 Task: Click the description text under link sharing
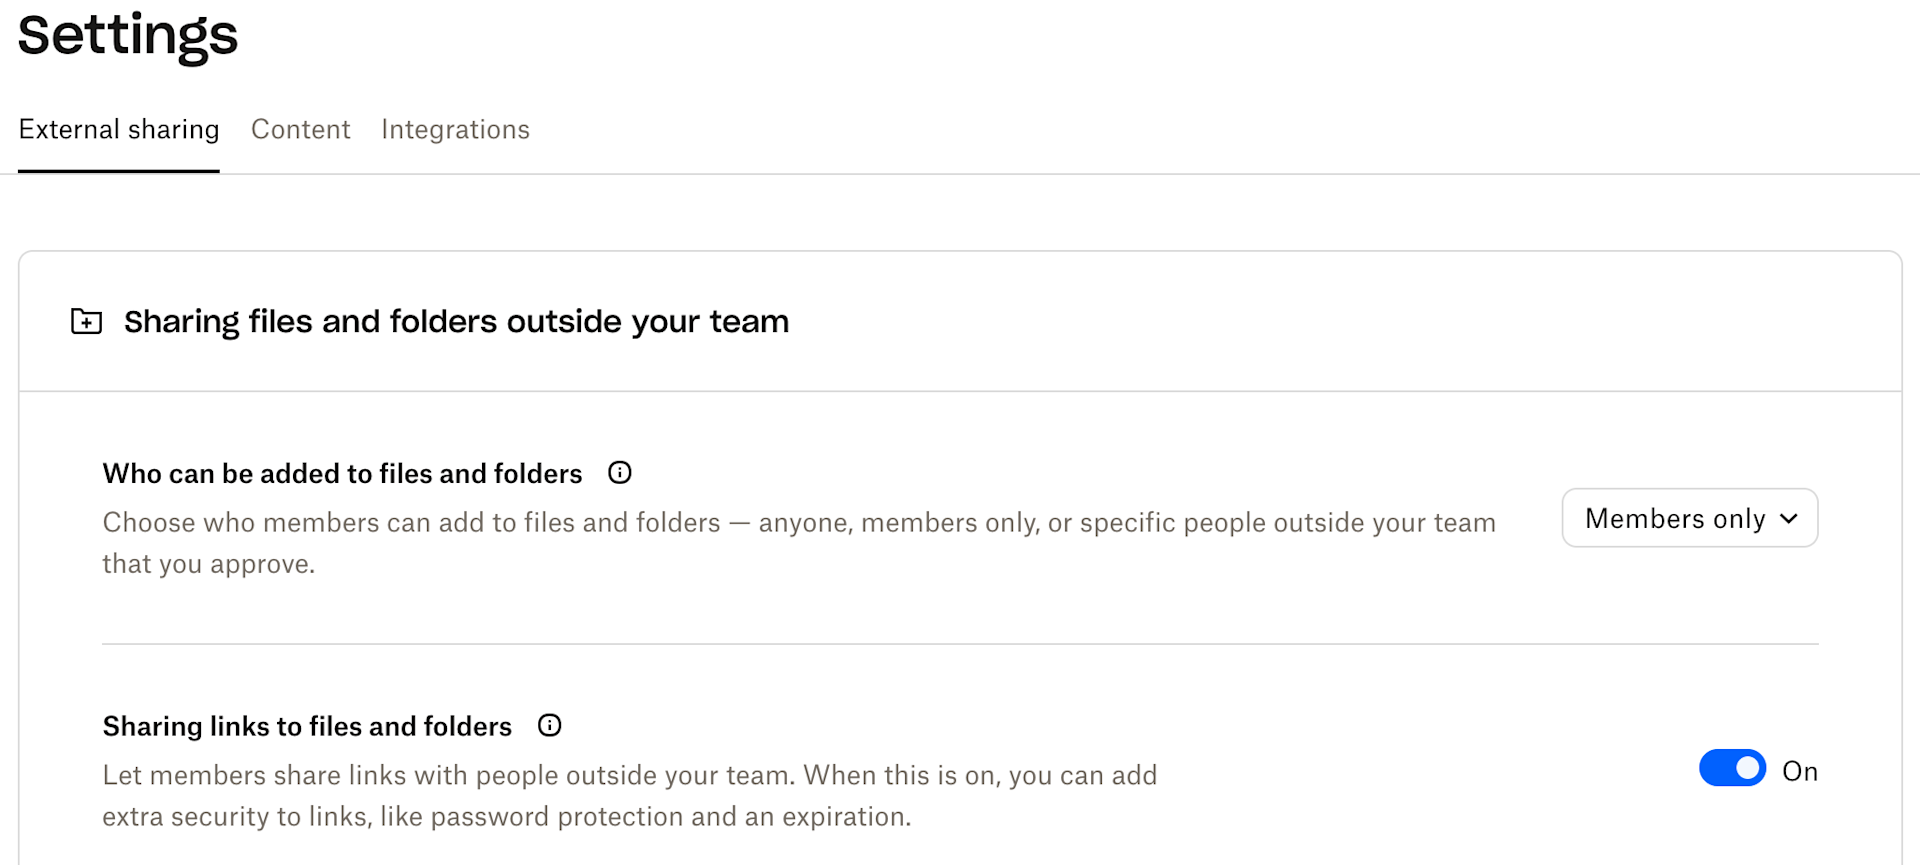(x=629, y=795)
